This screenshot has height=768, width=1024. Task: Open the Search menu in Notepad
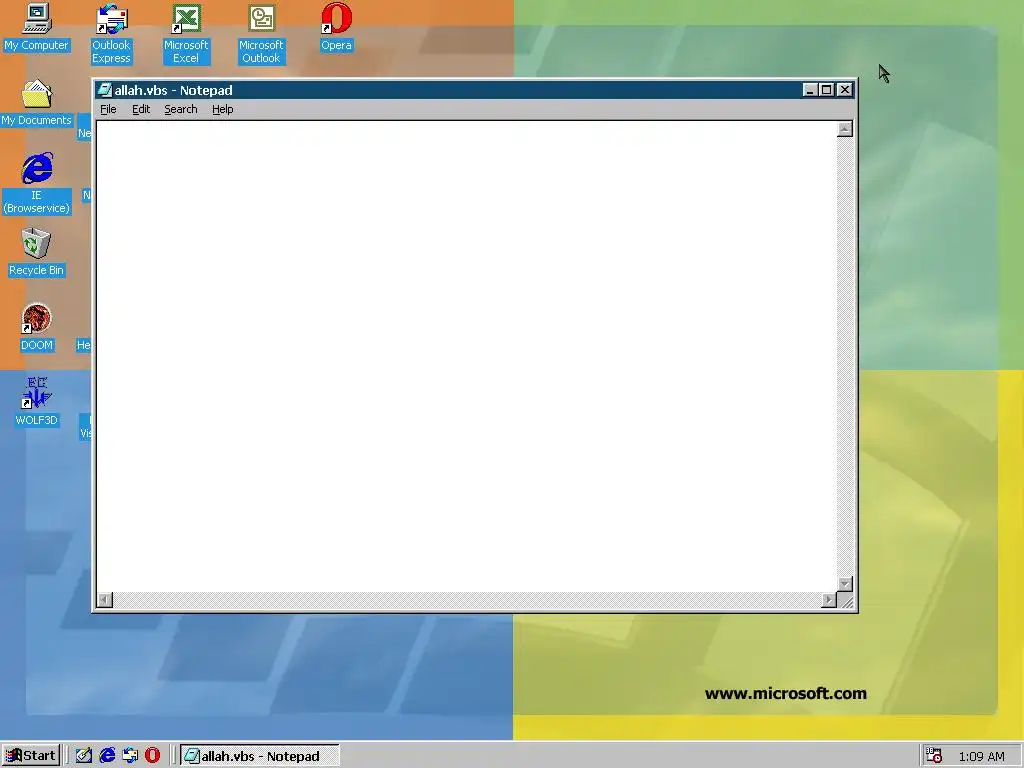(x=181, y=109)
